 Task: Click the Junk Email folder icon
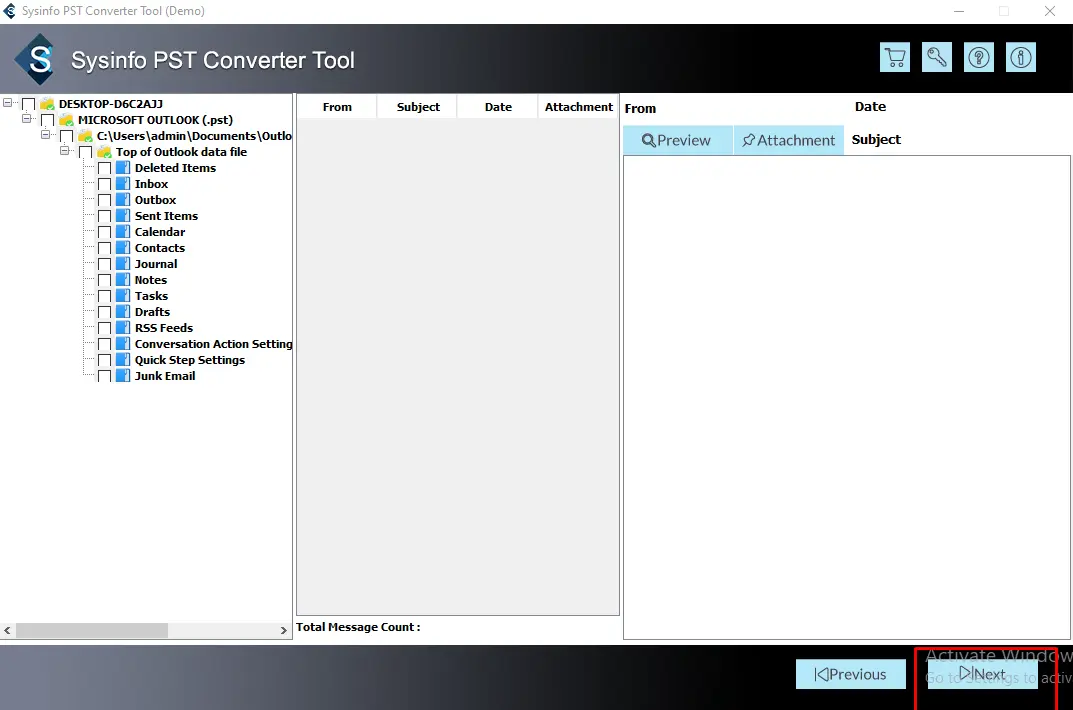coord(123,376)
